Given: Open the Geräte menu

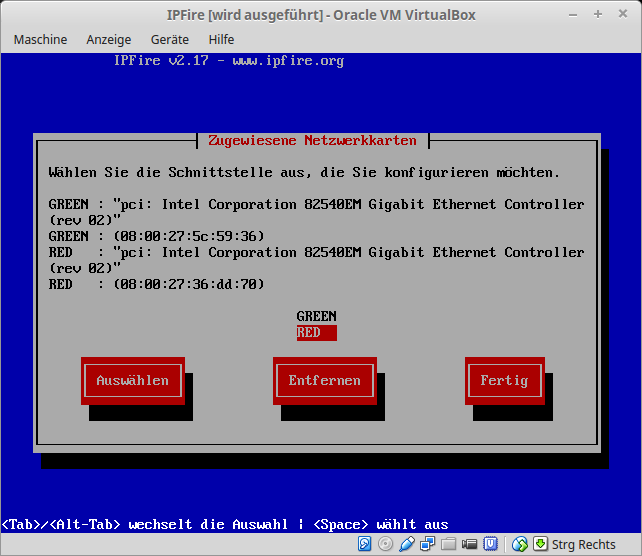Looking at the screenshot, I should (170, 39).
